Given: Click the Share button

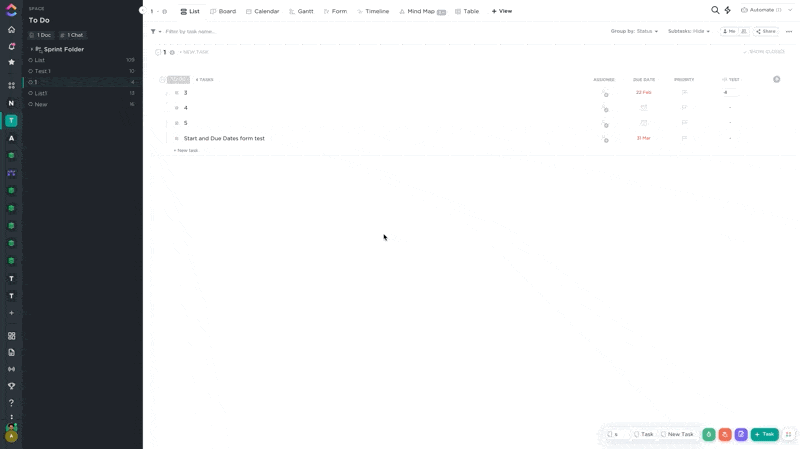Looking at the screenshot, I should coord(766,32).
